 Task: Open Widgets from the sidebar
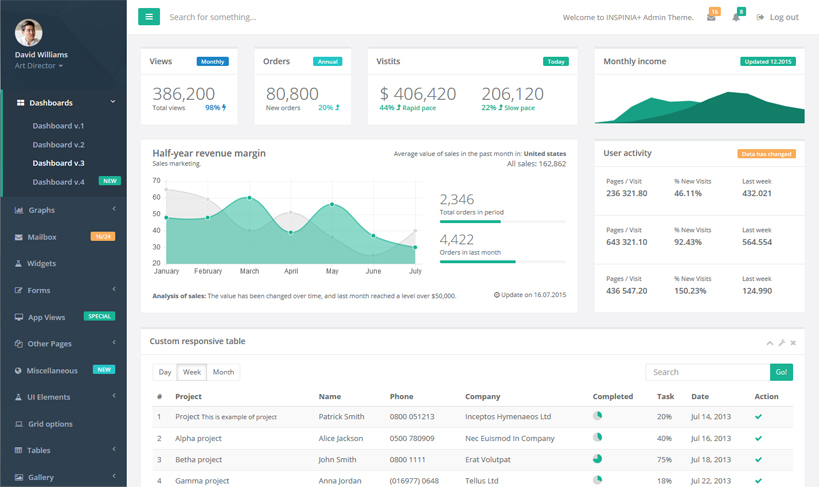[41, 264]
